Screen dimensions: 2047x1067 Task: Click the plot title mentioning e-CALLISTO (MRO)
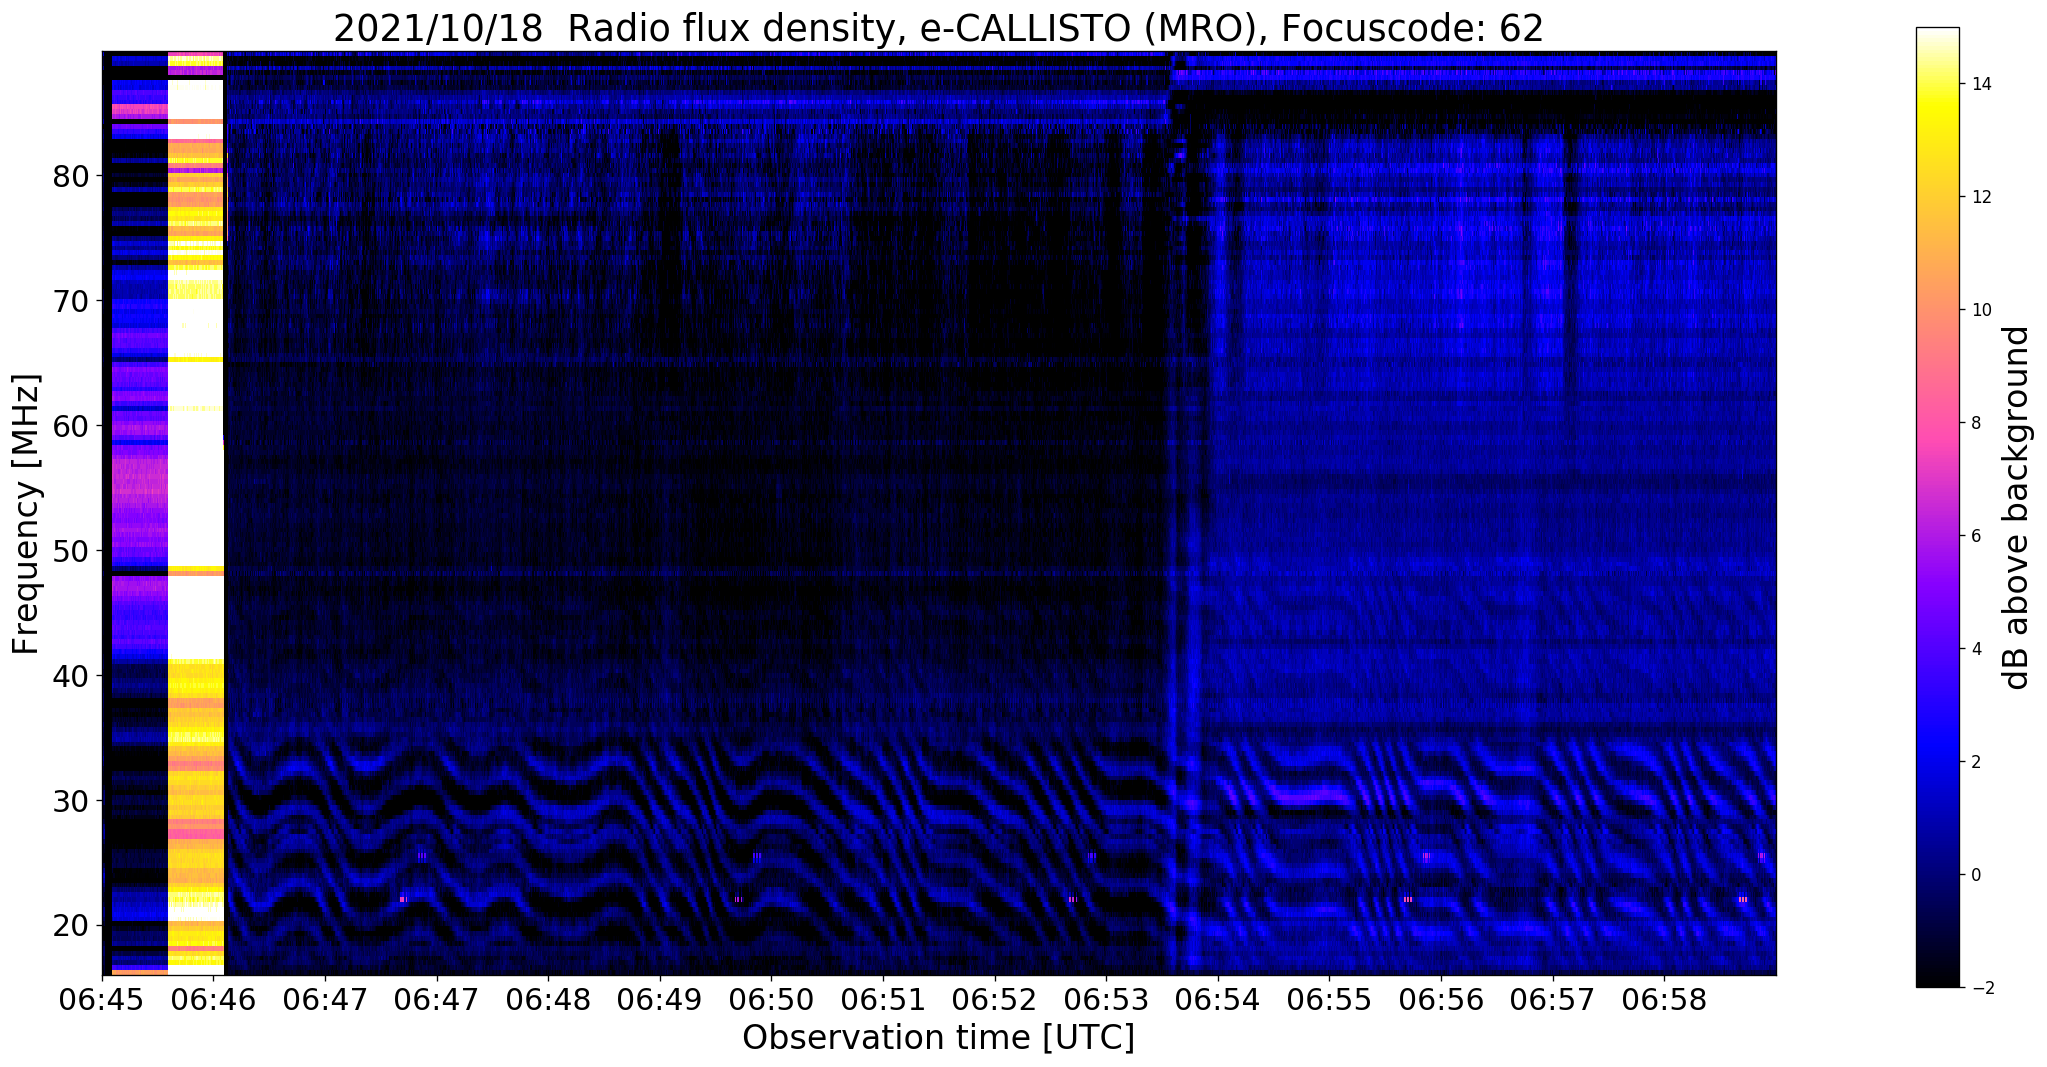click(x=938, y=29)
